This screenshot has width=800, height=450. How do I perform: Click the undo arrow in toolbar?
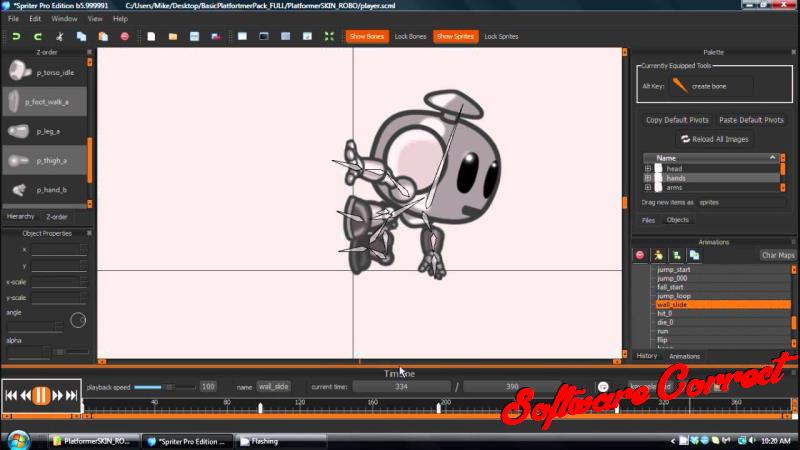tap(16, 36)
